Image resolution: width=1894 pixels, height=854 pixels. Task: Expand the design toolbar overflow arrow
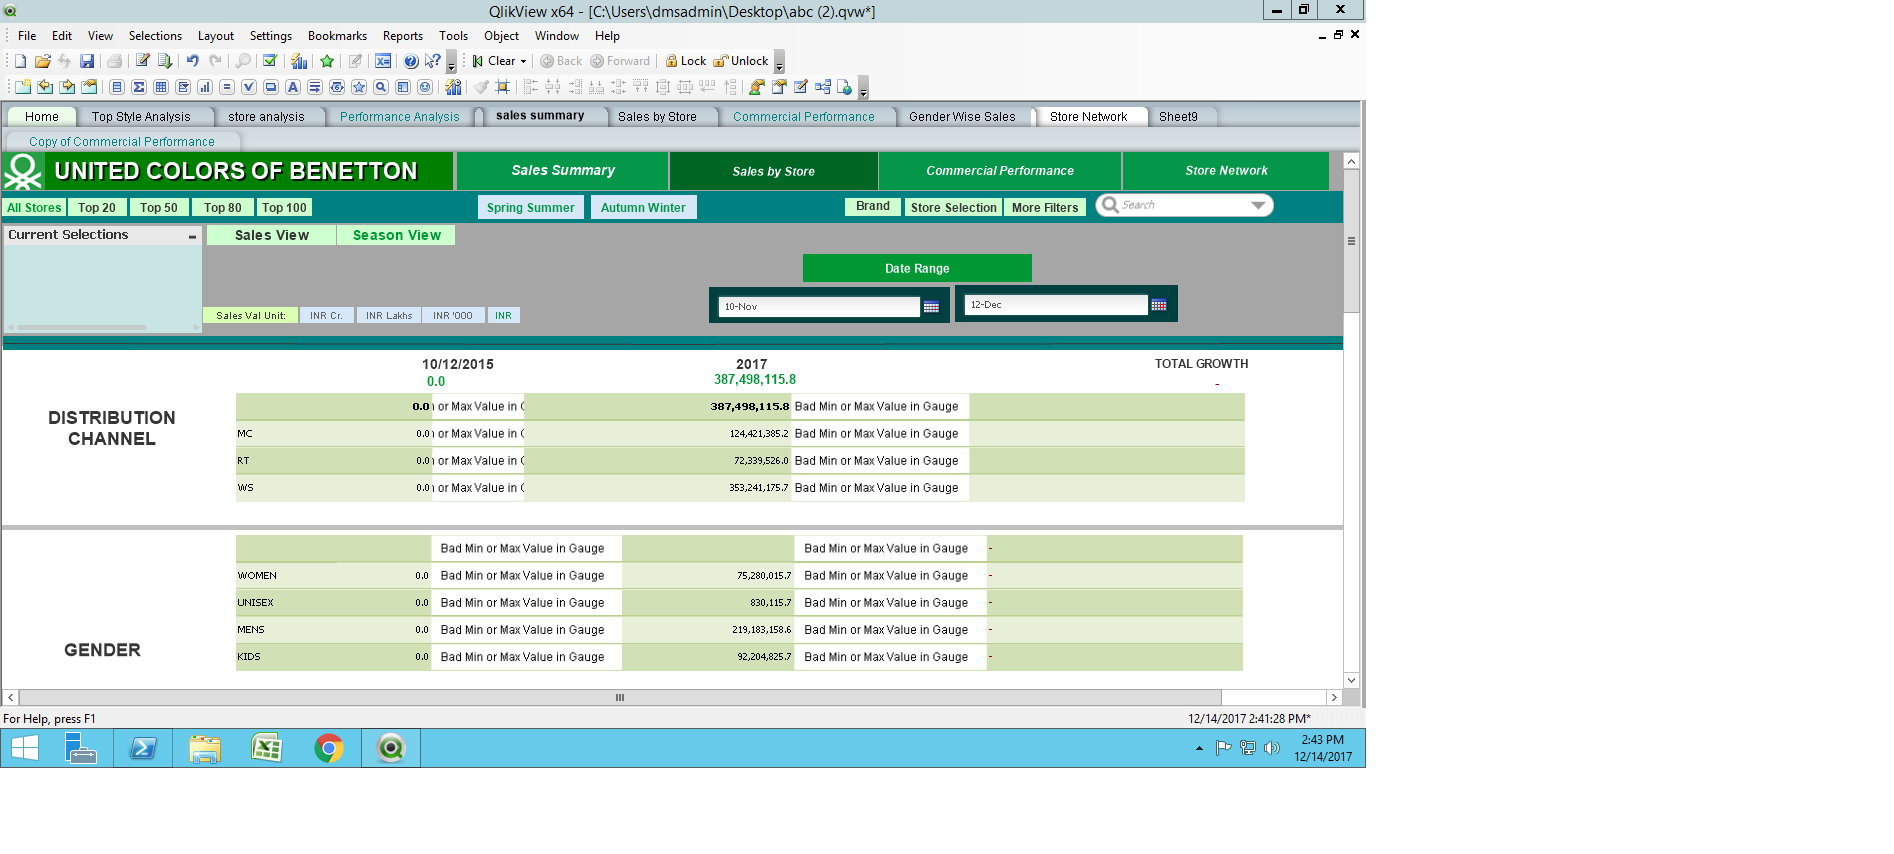point(863,89)
